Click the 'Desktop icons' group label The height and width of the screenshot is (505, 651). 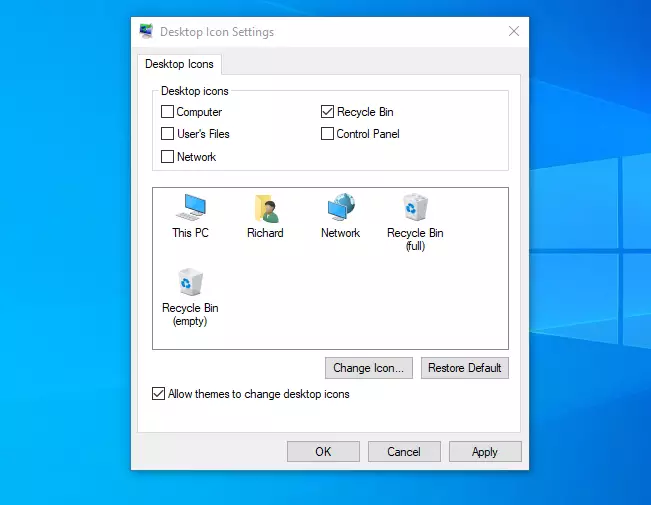click(195, 91)
